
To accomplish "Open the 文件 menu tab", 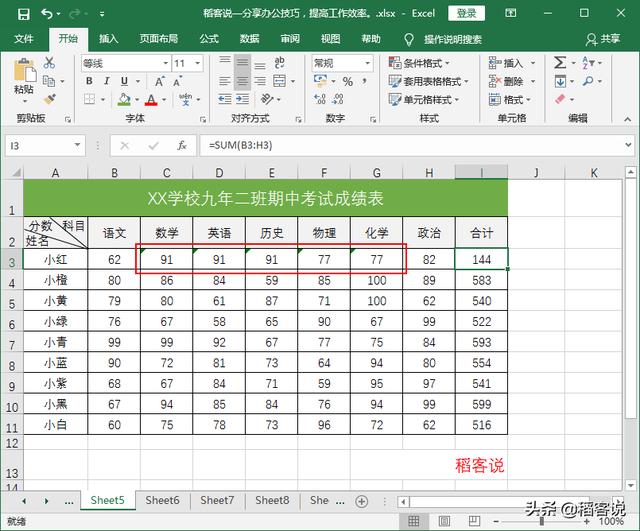I will (24, 39).
